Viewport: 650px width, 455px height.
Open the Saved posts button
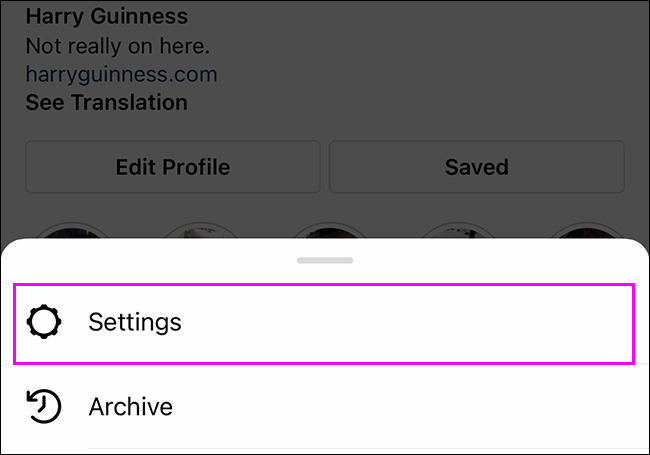[476, 167]
